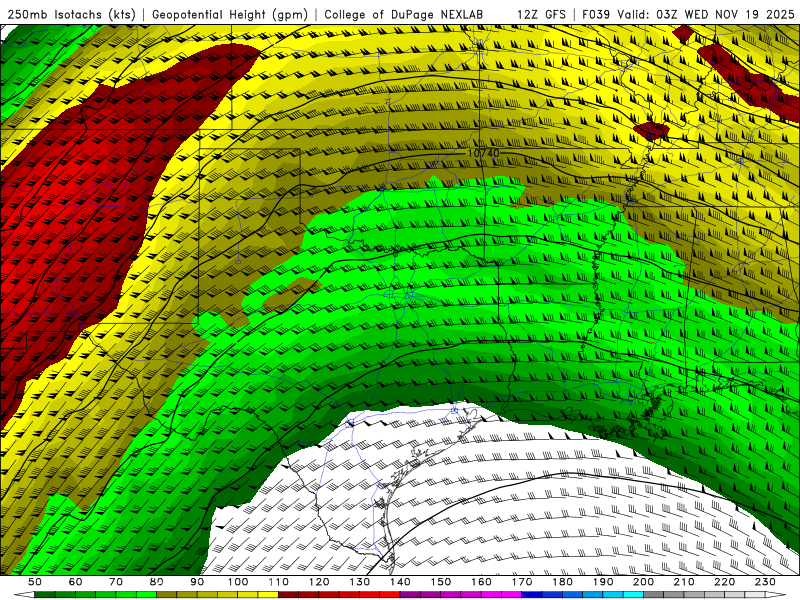
Task: Click the 170 knot colorbar label
Action: tap(522, 582)
